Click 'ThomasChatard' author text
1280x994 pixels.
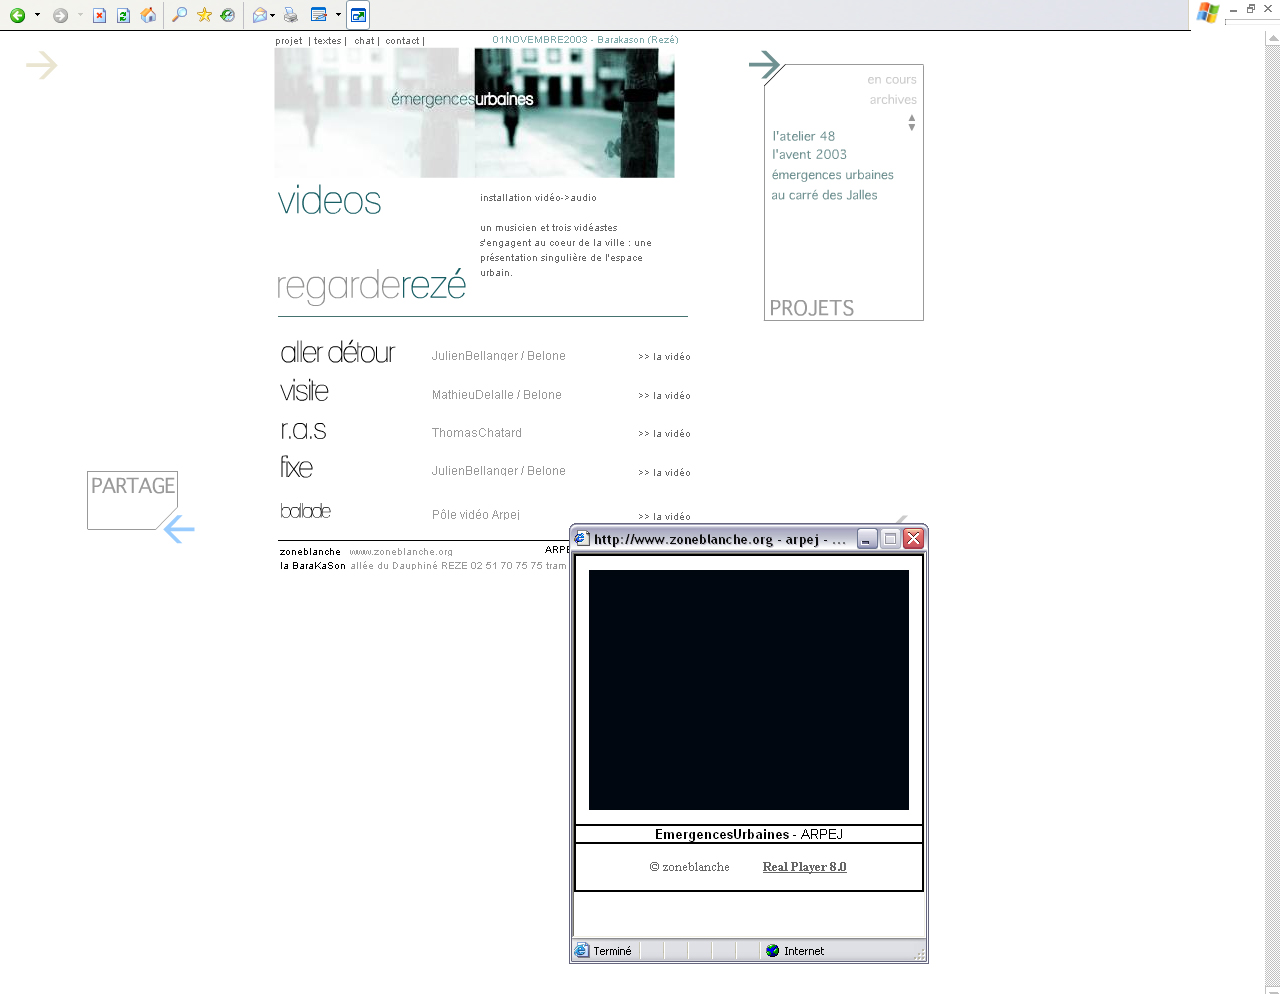point(477,433)
